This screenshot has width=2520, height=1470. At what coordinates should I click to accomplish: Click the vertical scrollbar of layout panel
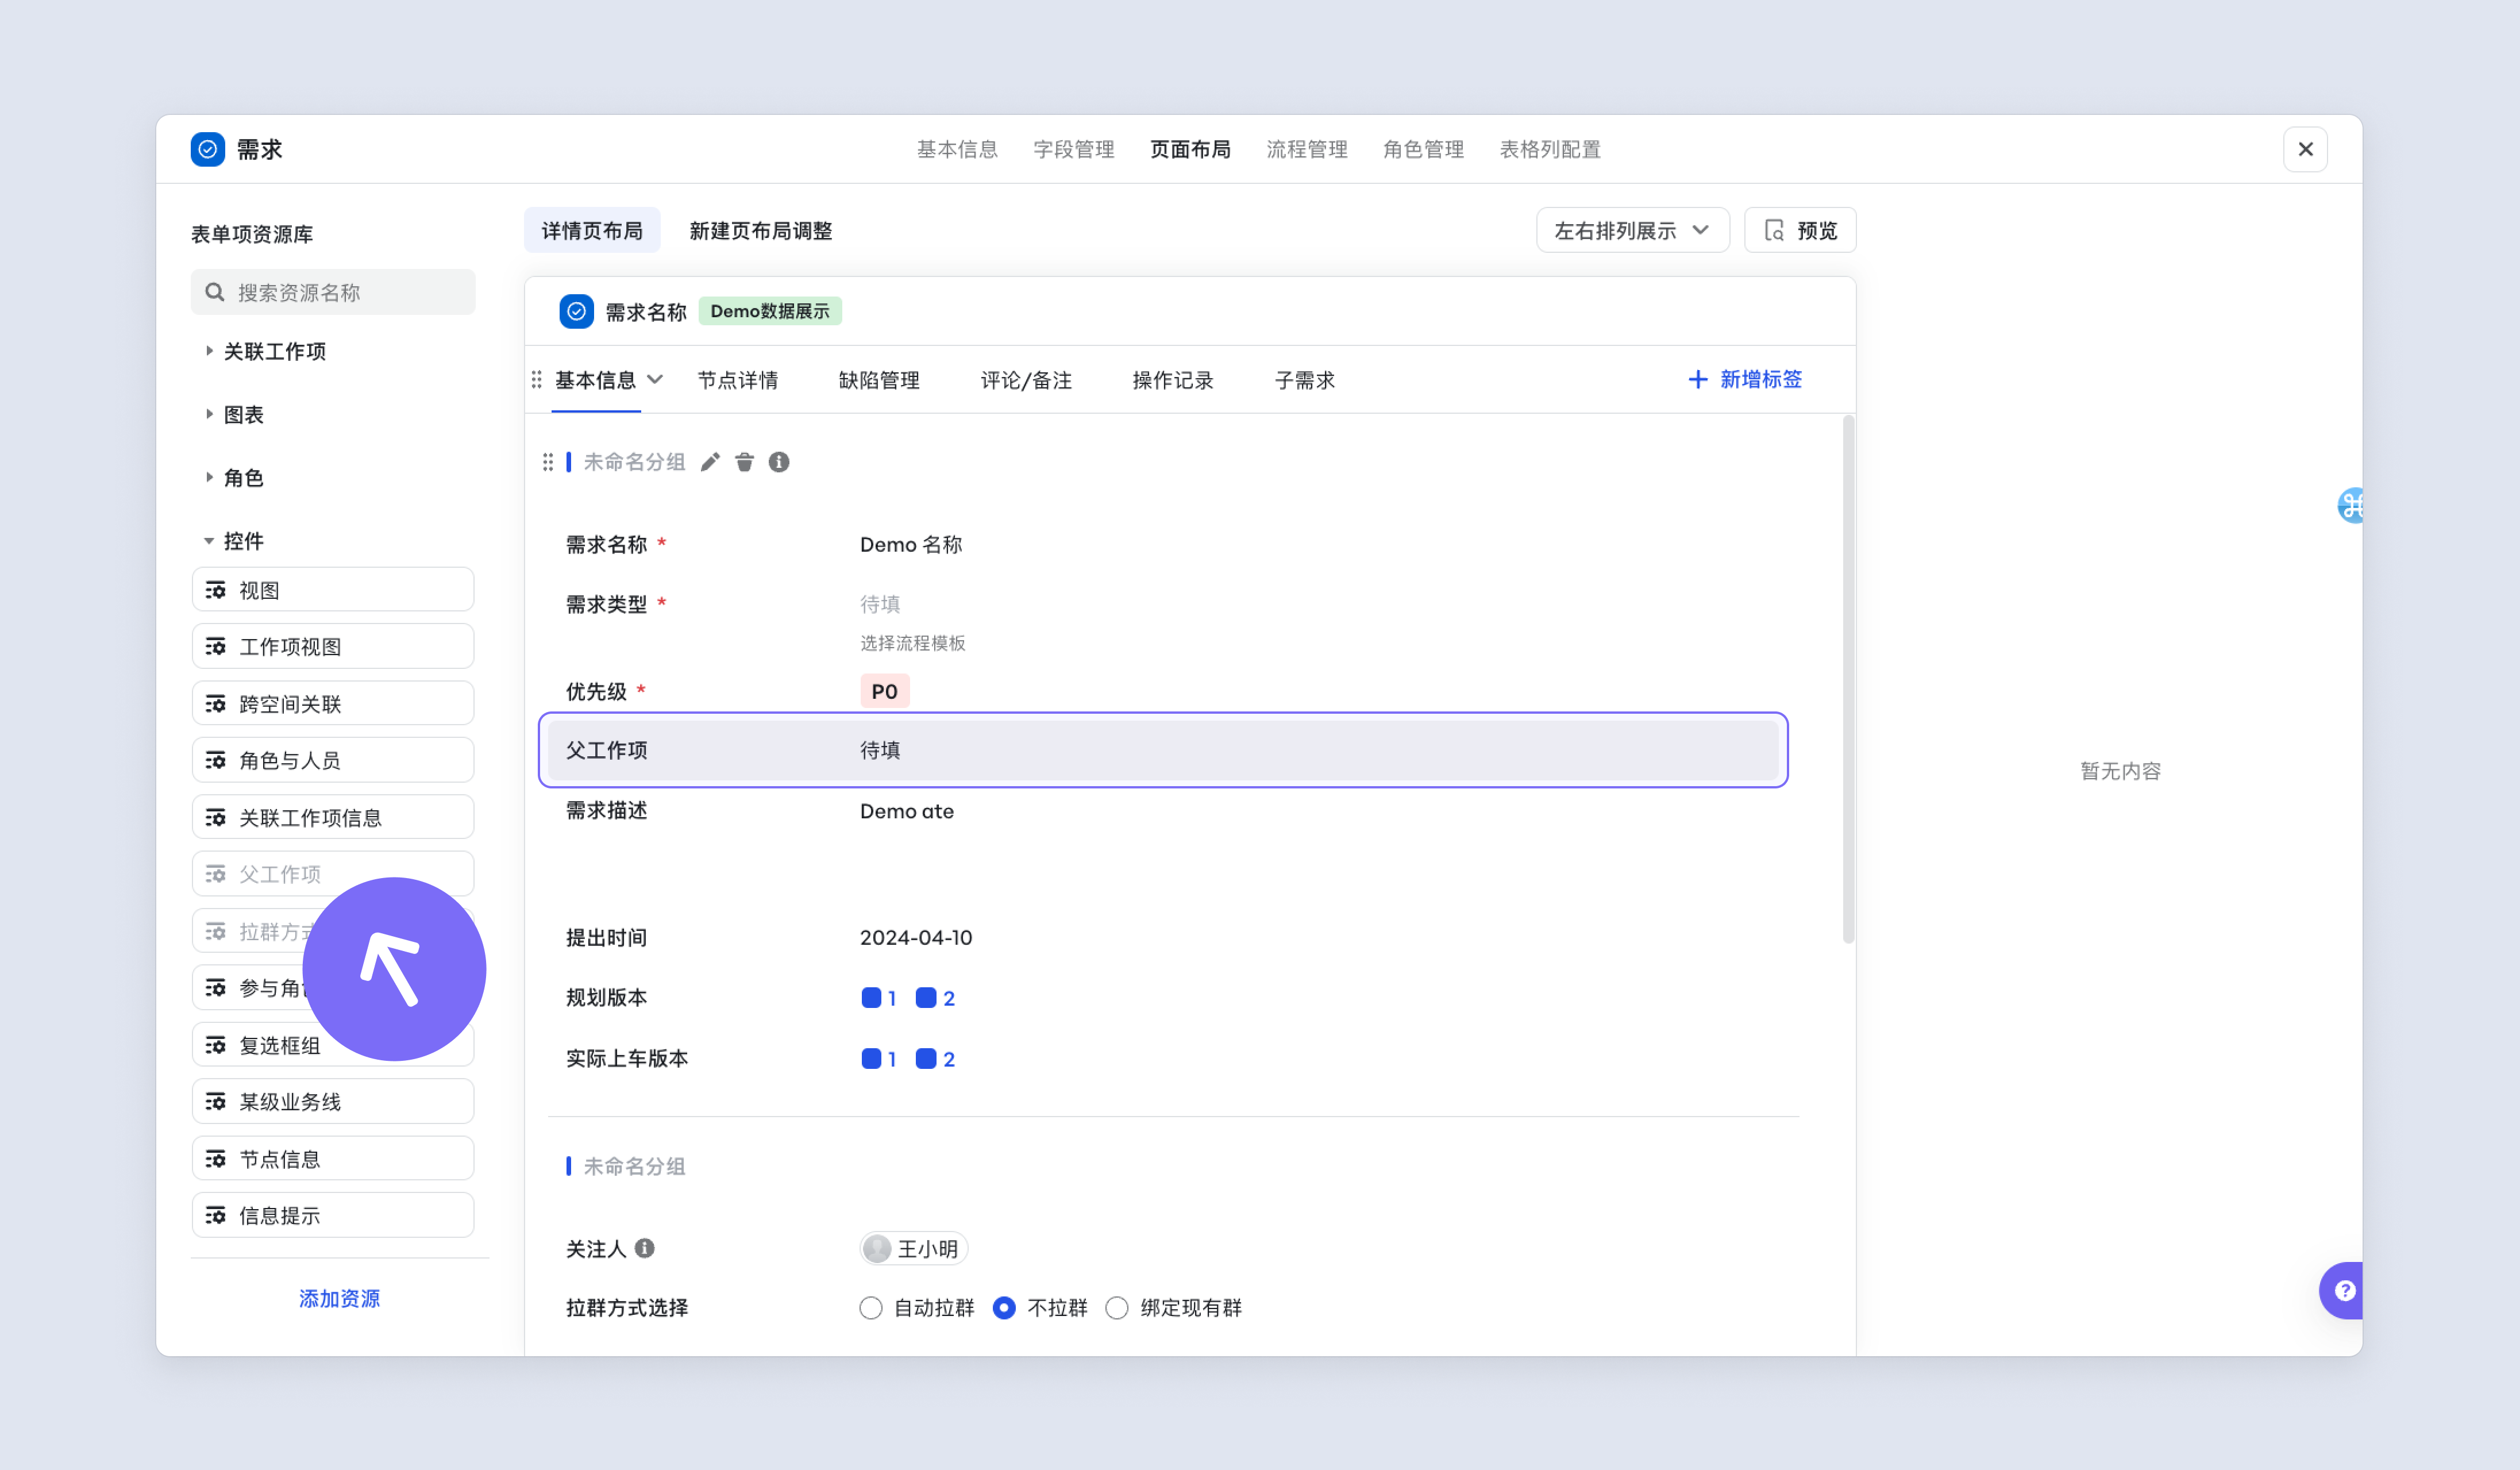(1848, 680)
